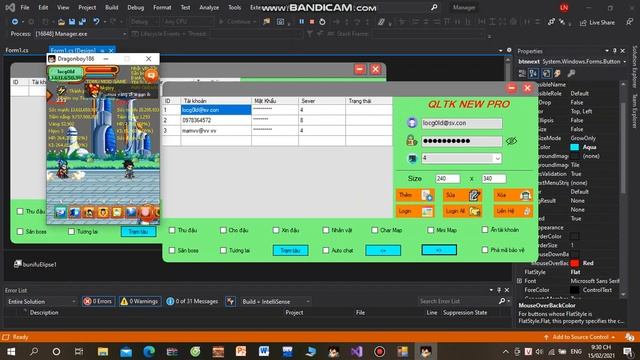Click the Login All button
The width and height of the screenshot is (640, 360).
(x=462, y=211)
